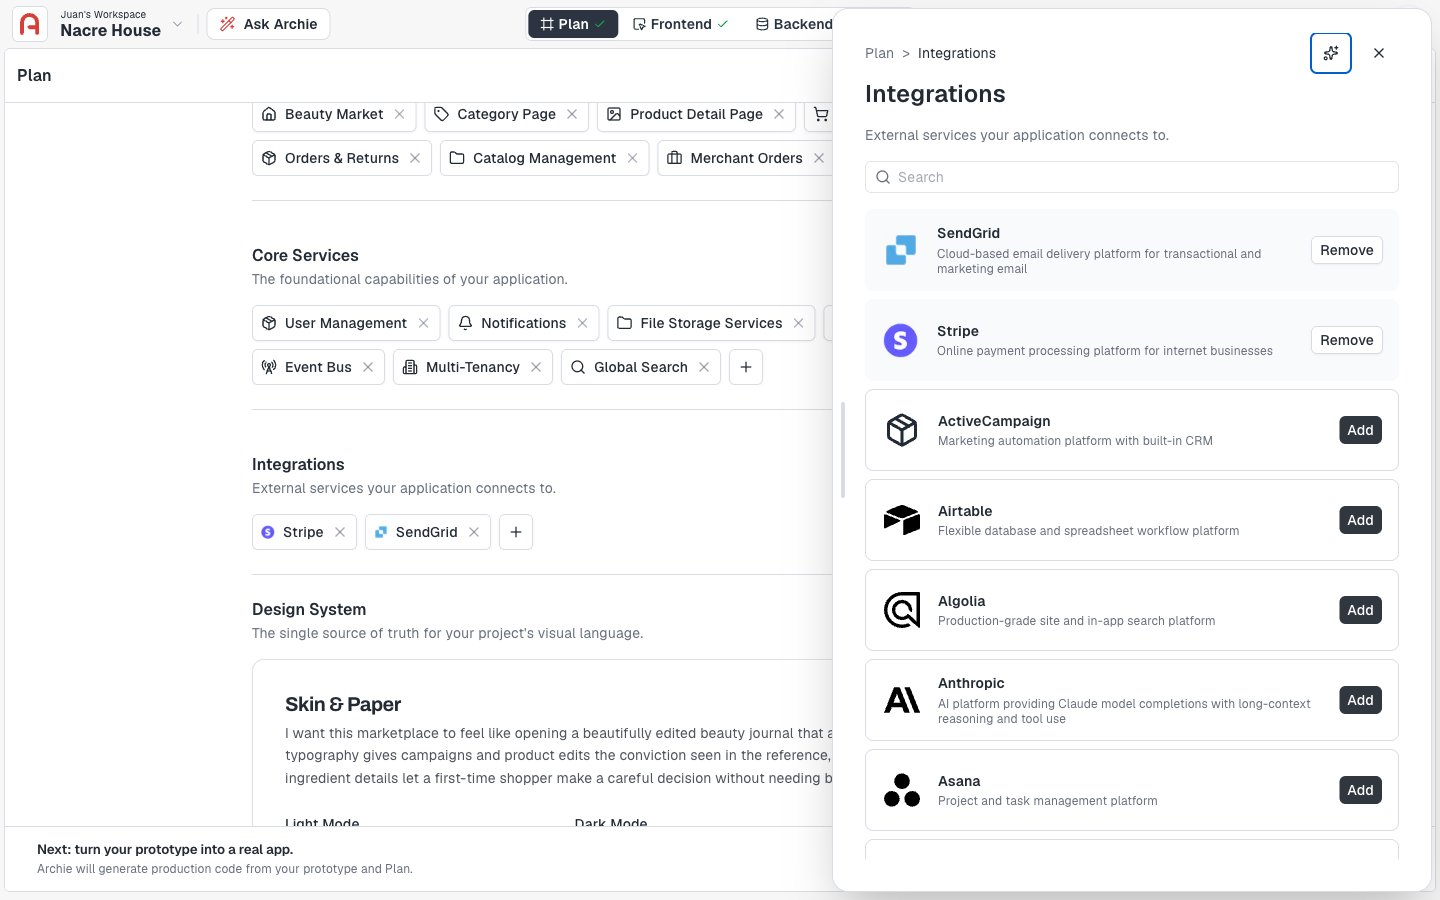Image resolution: width=1440 pixels, height=900 pixels.
Task: Switch to the Backend tab
Action: click(x=793, y=24)
